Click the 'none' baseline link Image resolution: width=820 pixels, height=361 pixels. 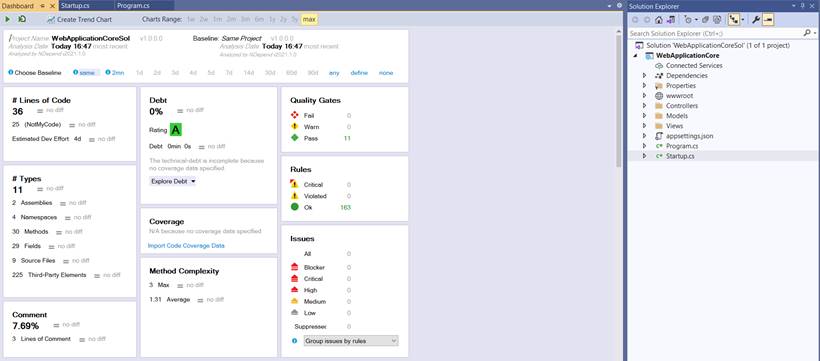pos(386,73)
